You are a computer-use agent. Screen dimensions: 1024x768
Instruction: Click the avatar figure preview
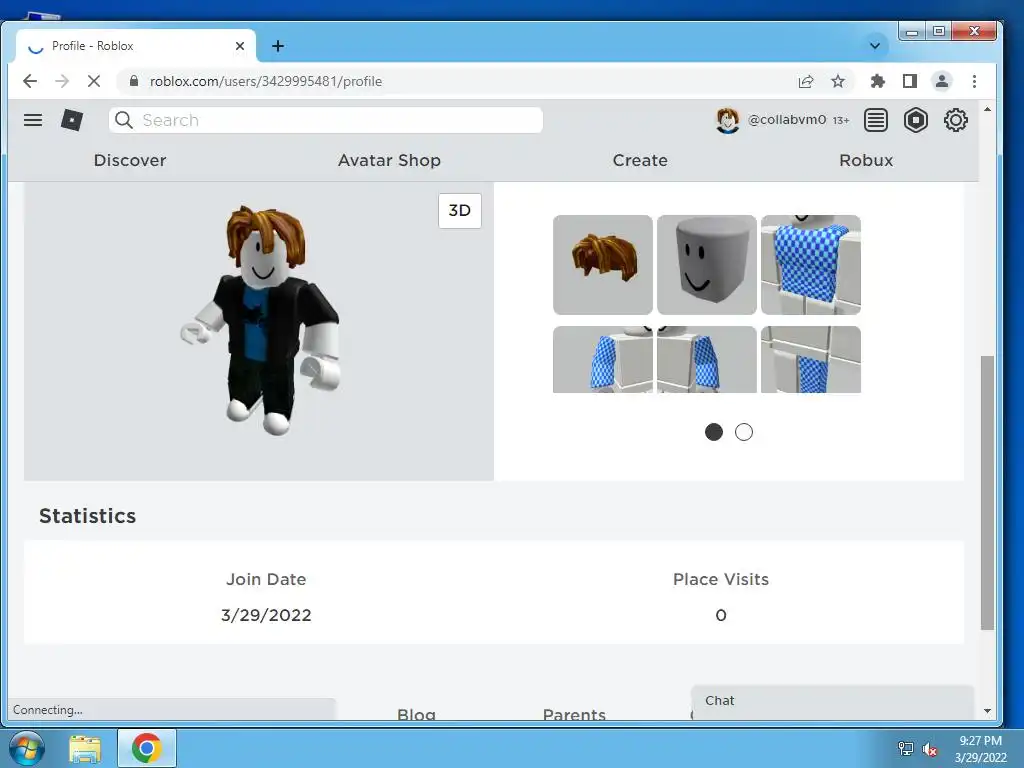(x=260, y=320)
